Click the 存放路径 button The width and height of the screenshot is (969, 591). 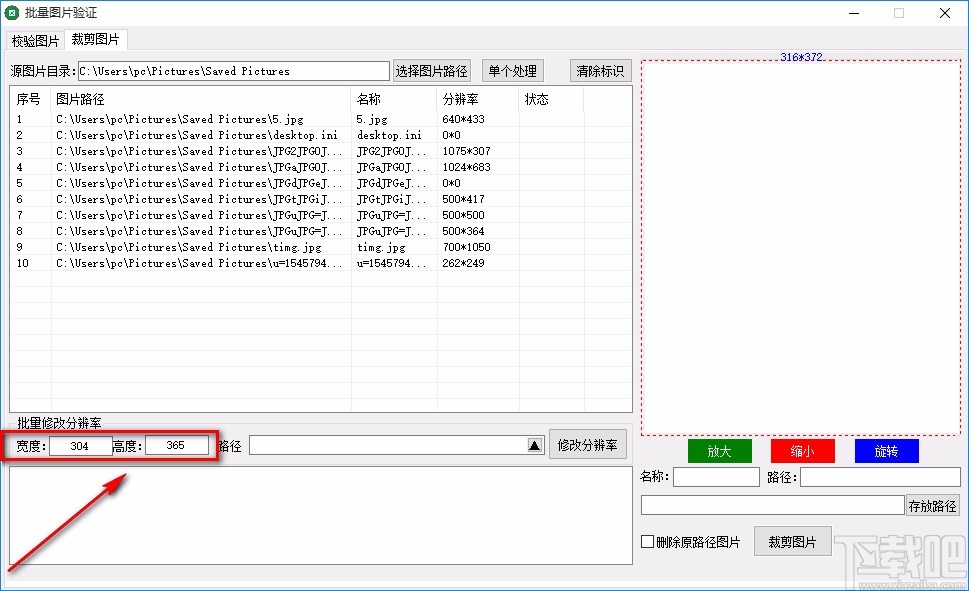(x=933, y=506)
